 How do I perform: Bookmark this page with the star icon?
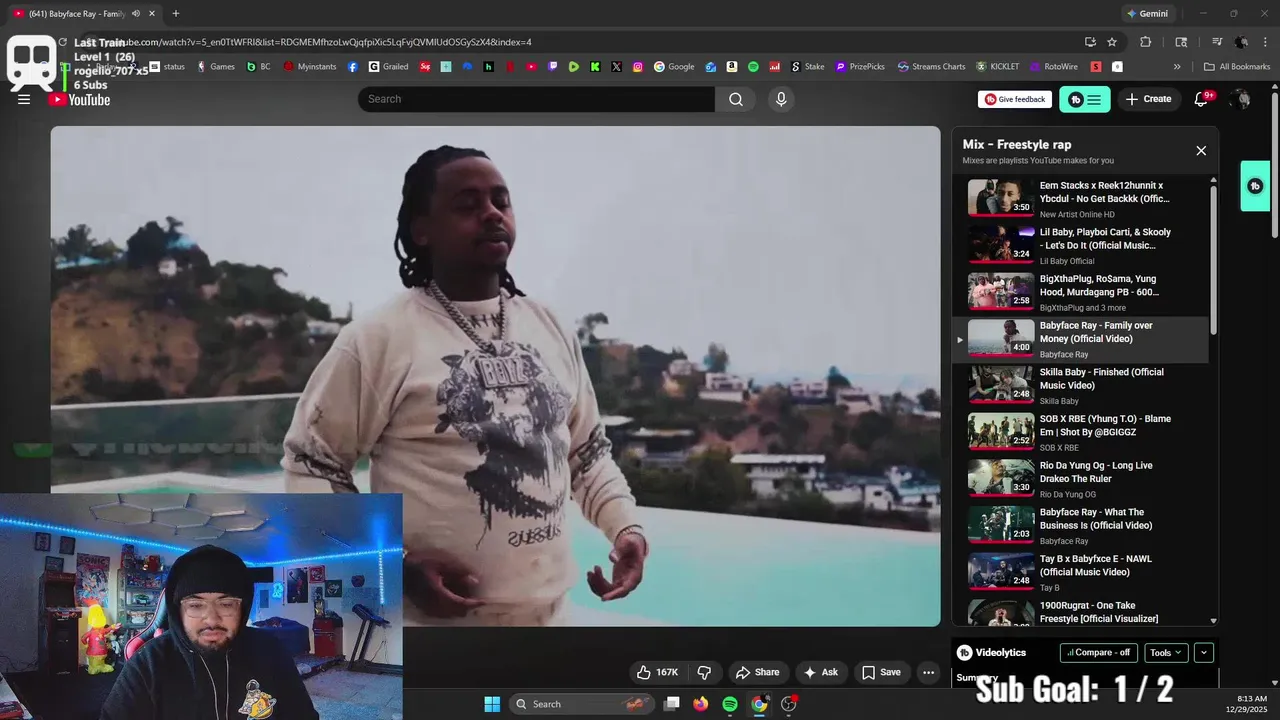tap(1112, 42)
